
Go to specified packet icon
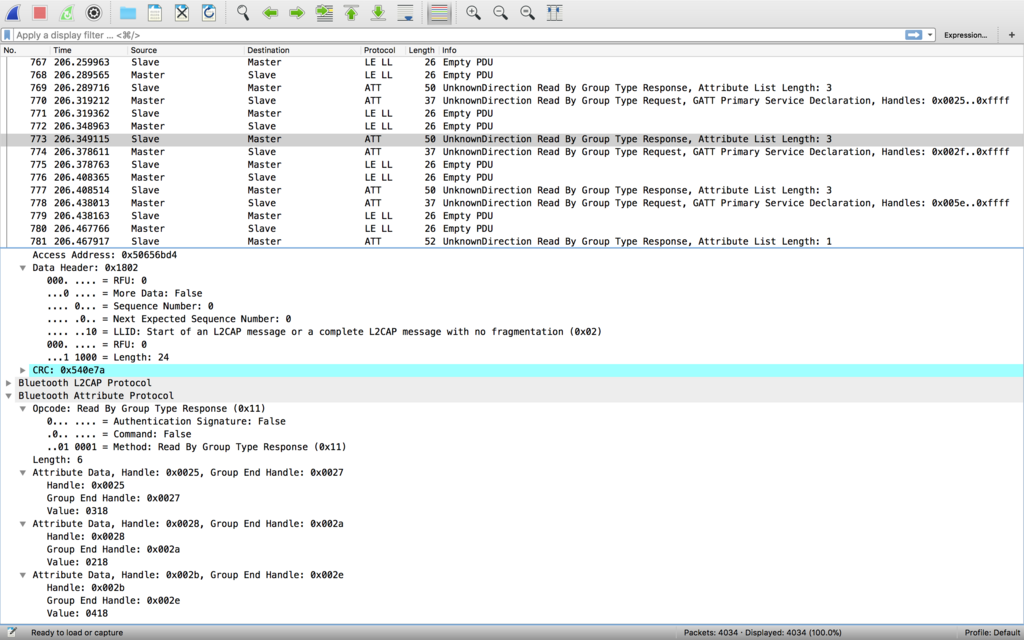[x=324, y=12]
